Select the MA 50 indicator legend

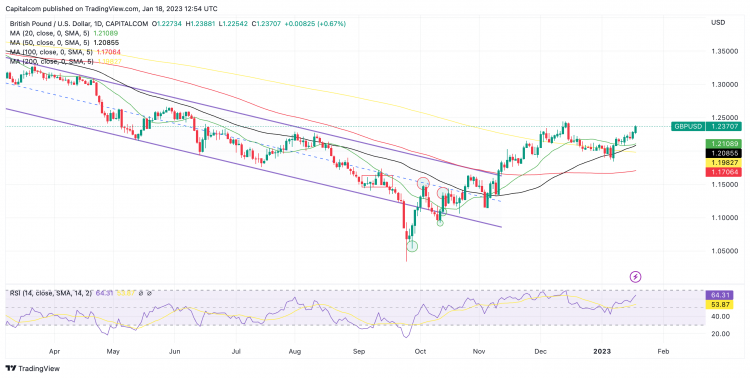click(x=64, y=43)
